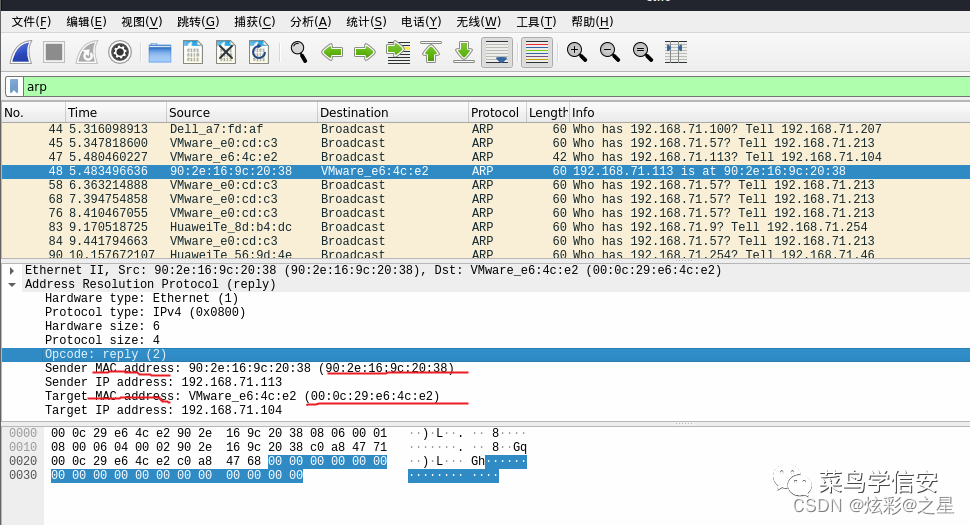This screenshot has width=970, height=525.
Task: Select Sender MAC address field
Action: 249,369
